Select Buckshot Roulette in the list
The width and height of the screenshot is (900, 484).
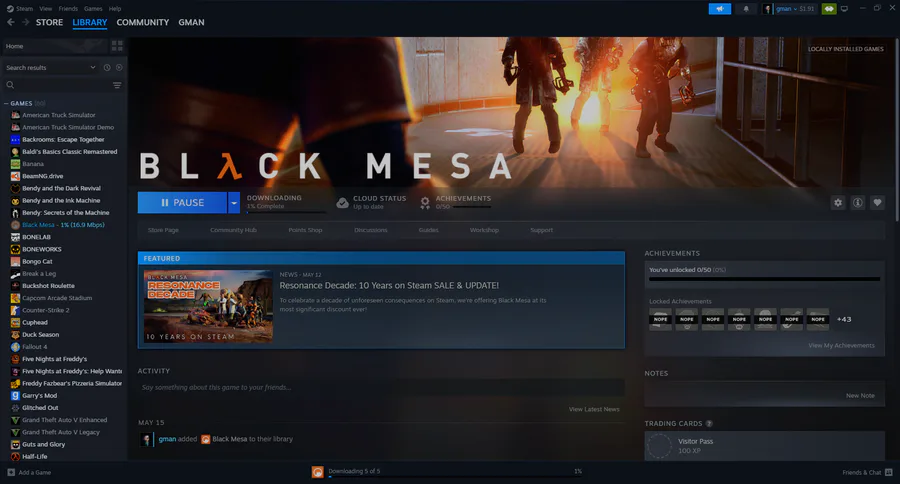click(48, 286)
